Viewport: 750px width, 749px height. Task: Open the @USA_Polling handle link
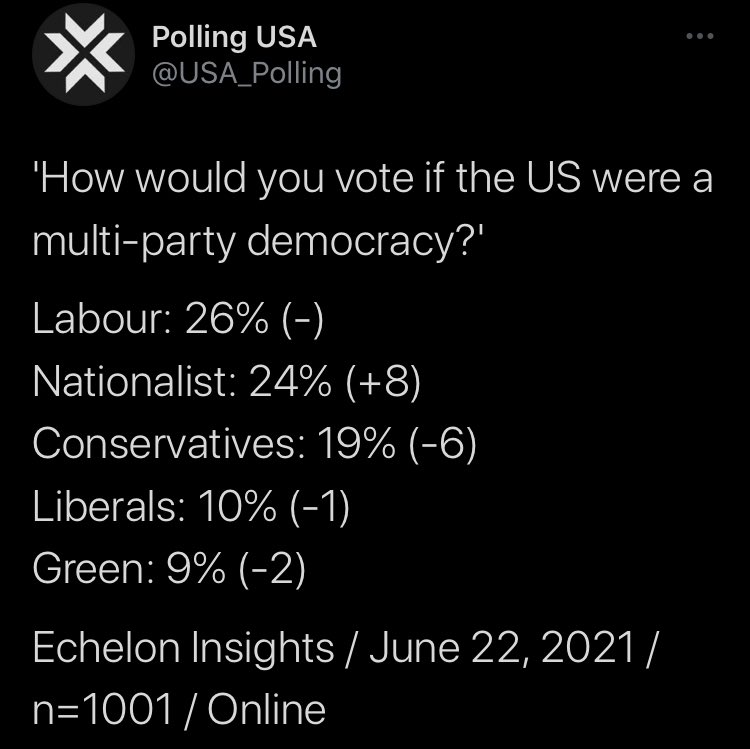point(247,74)
